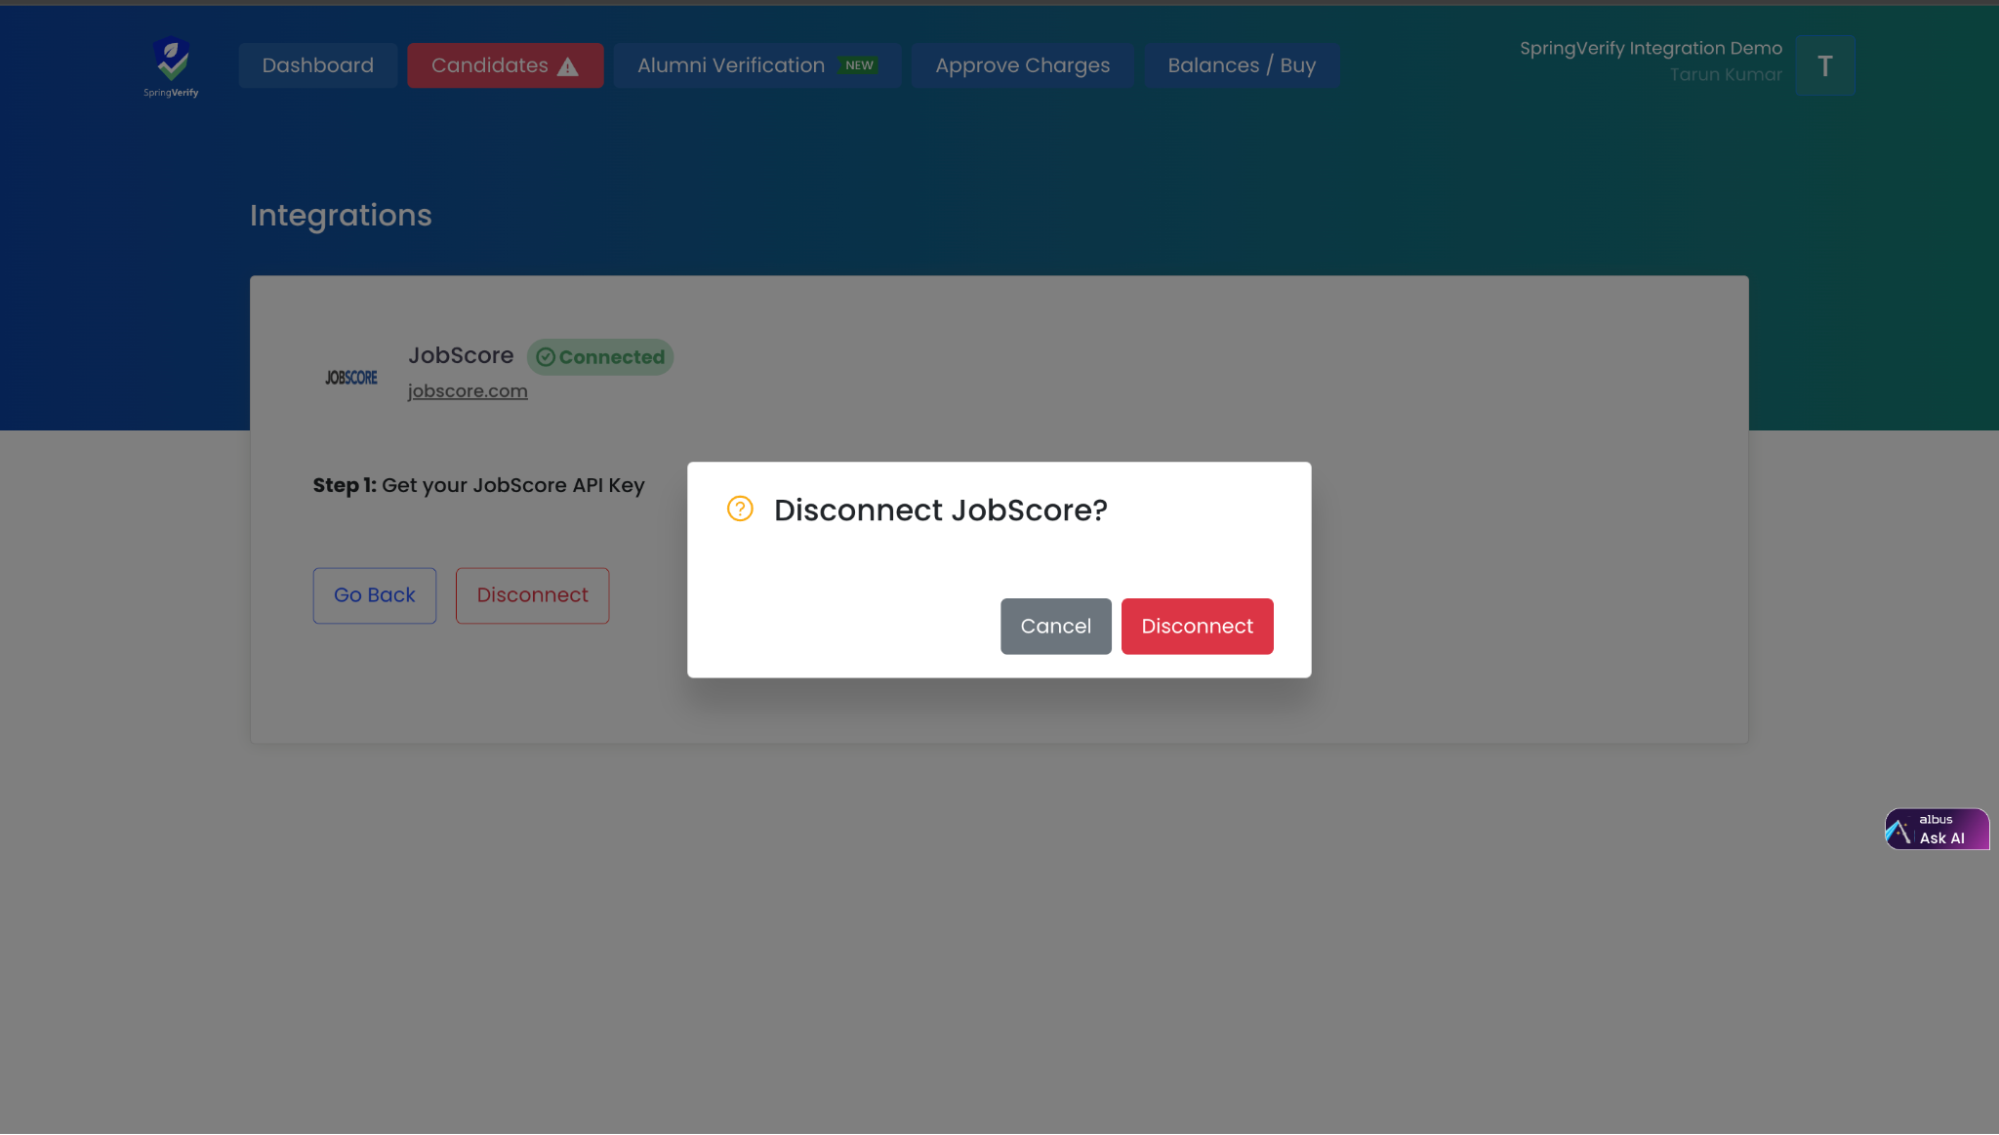
Task: Click the JobScore logo image
Action: [x=351, y=377]
